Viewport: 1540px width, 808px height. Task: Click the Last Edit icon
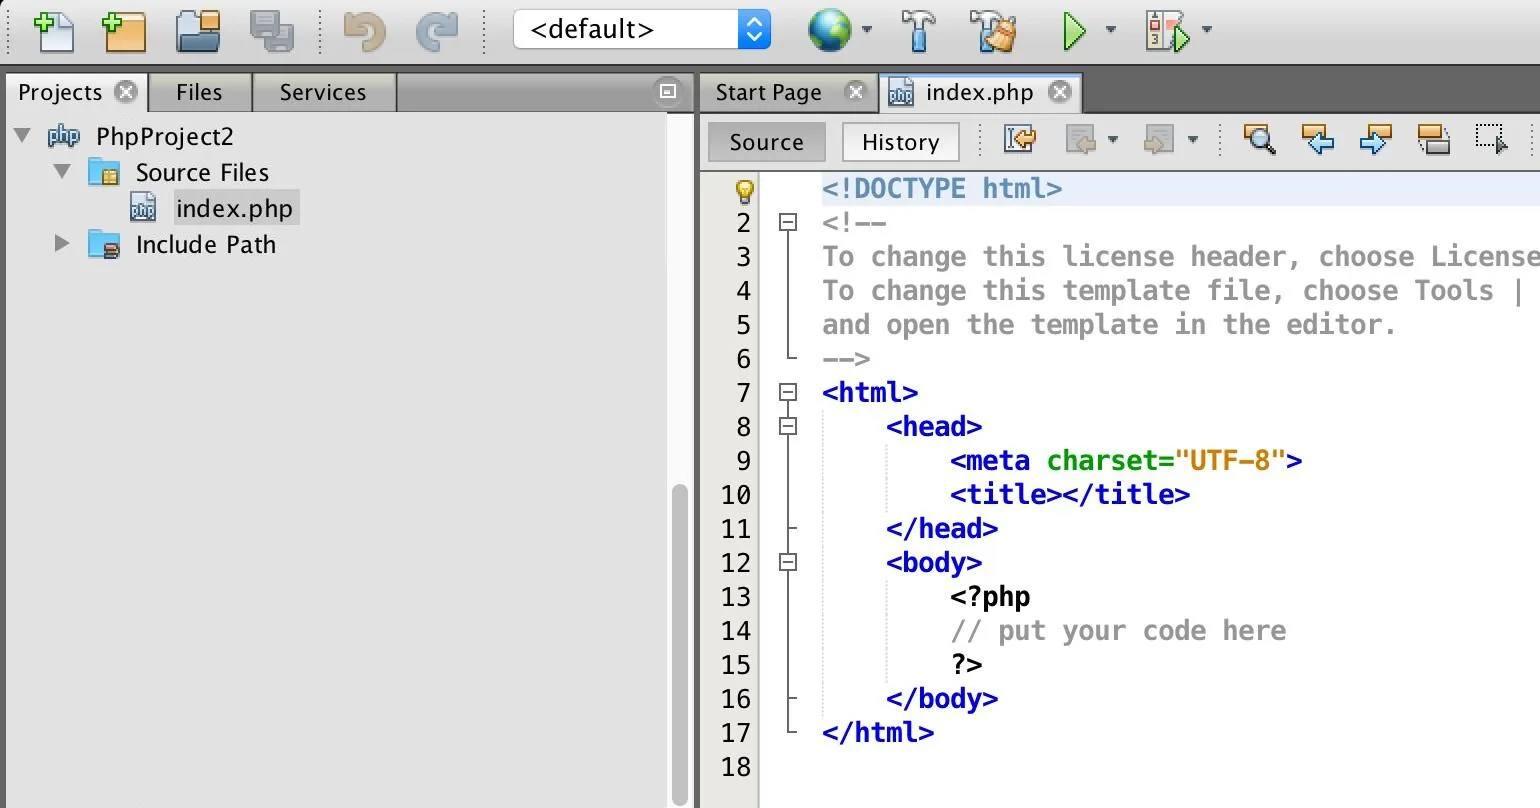(x=1019, y=140)
